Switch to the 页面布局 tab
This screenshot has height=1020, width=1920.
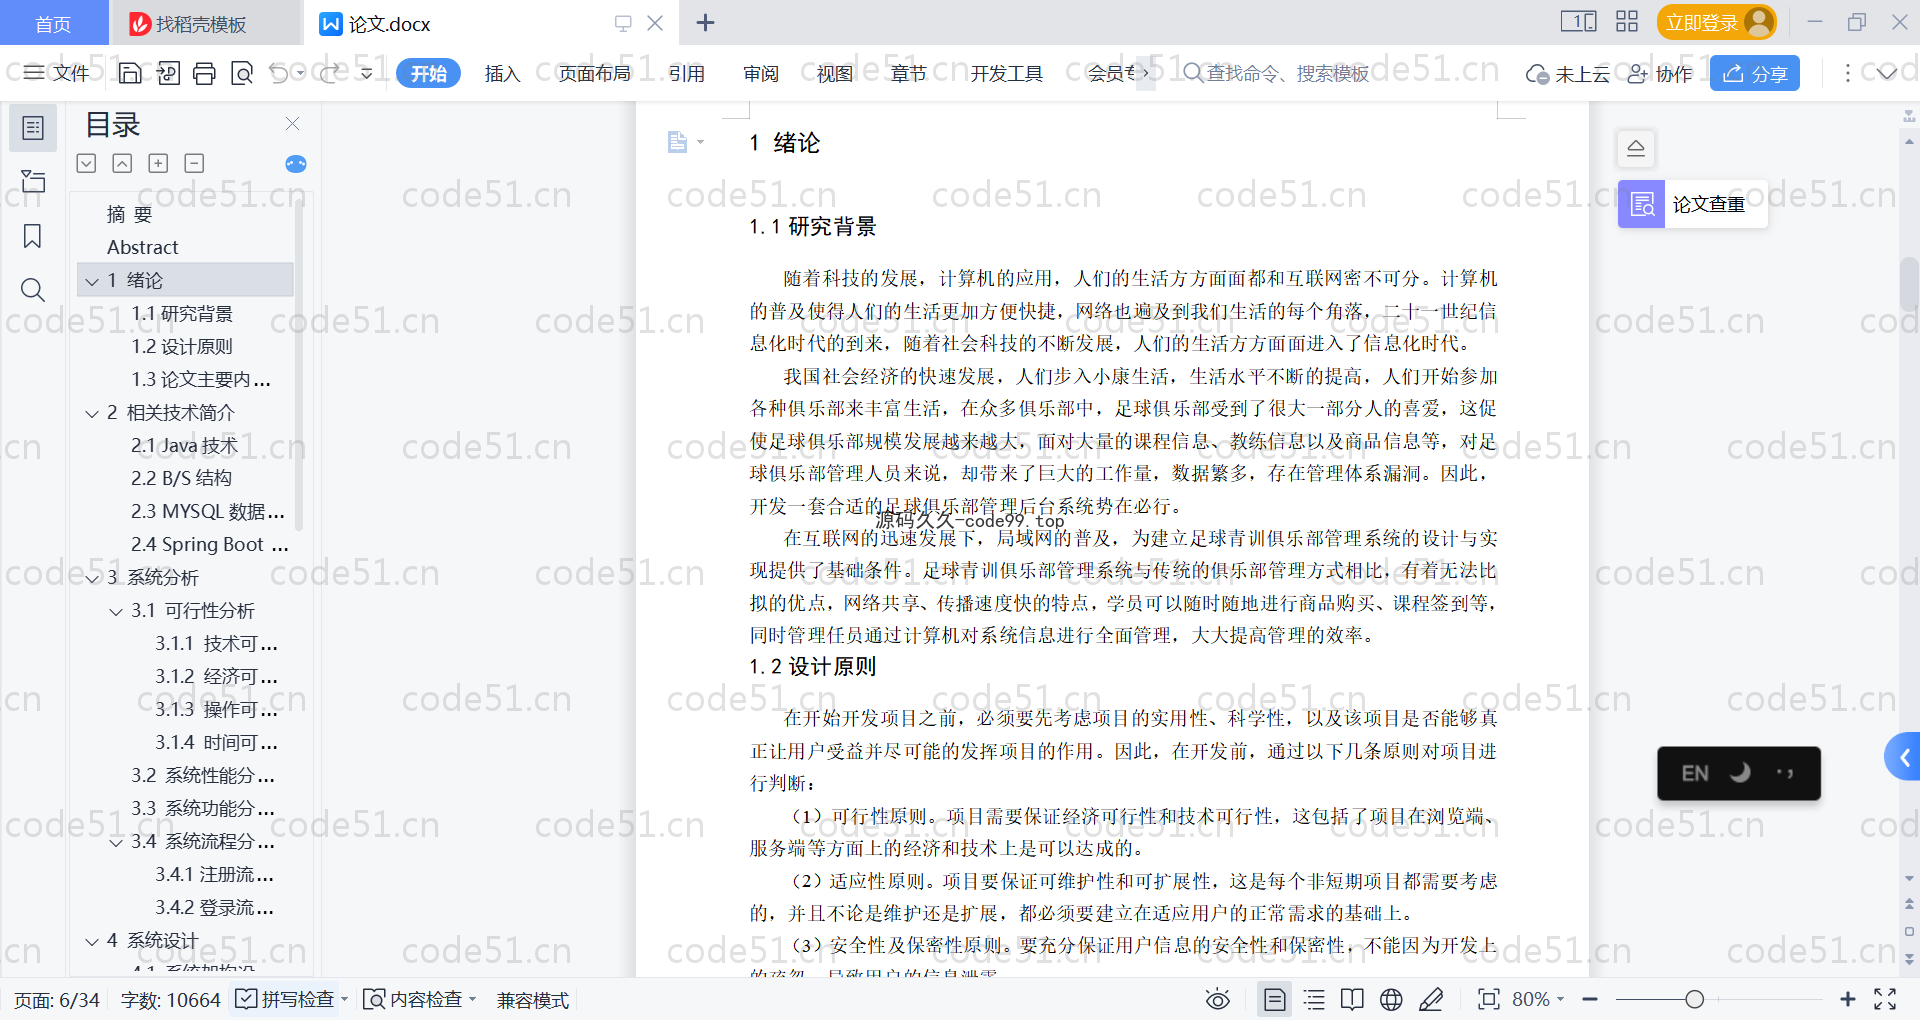594,73
